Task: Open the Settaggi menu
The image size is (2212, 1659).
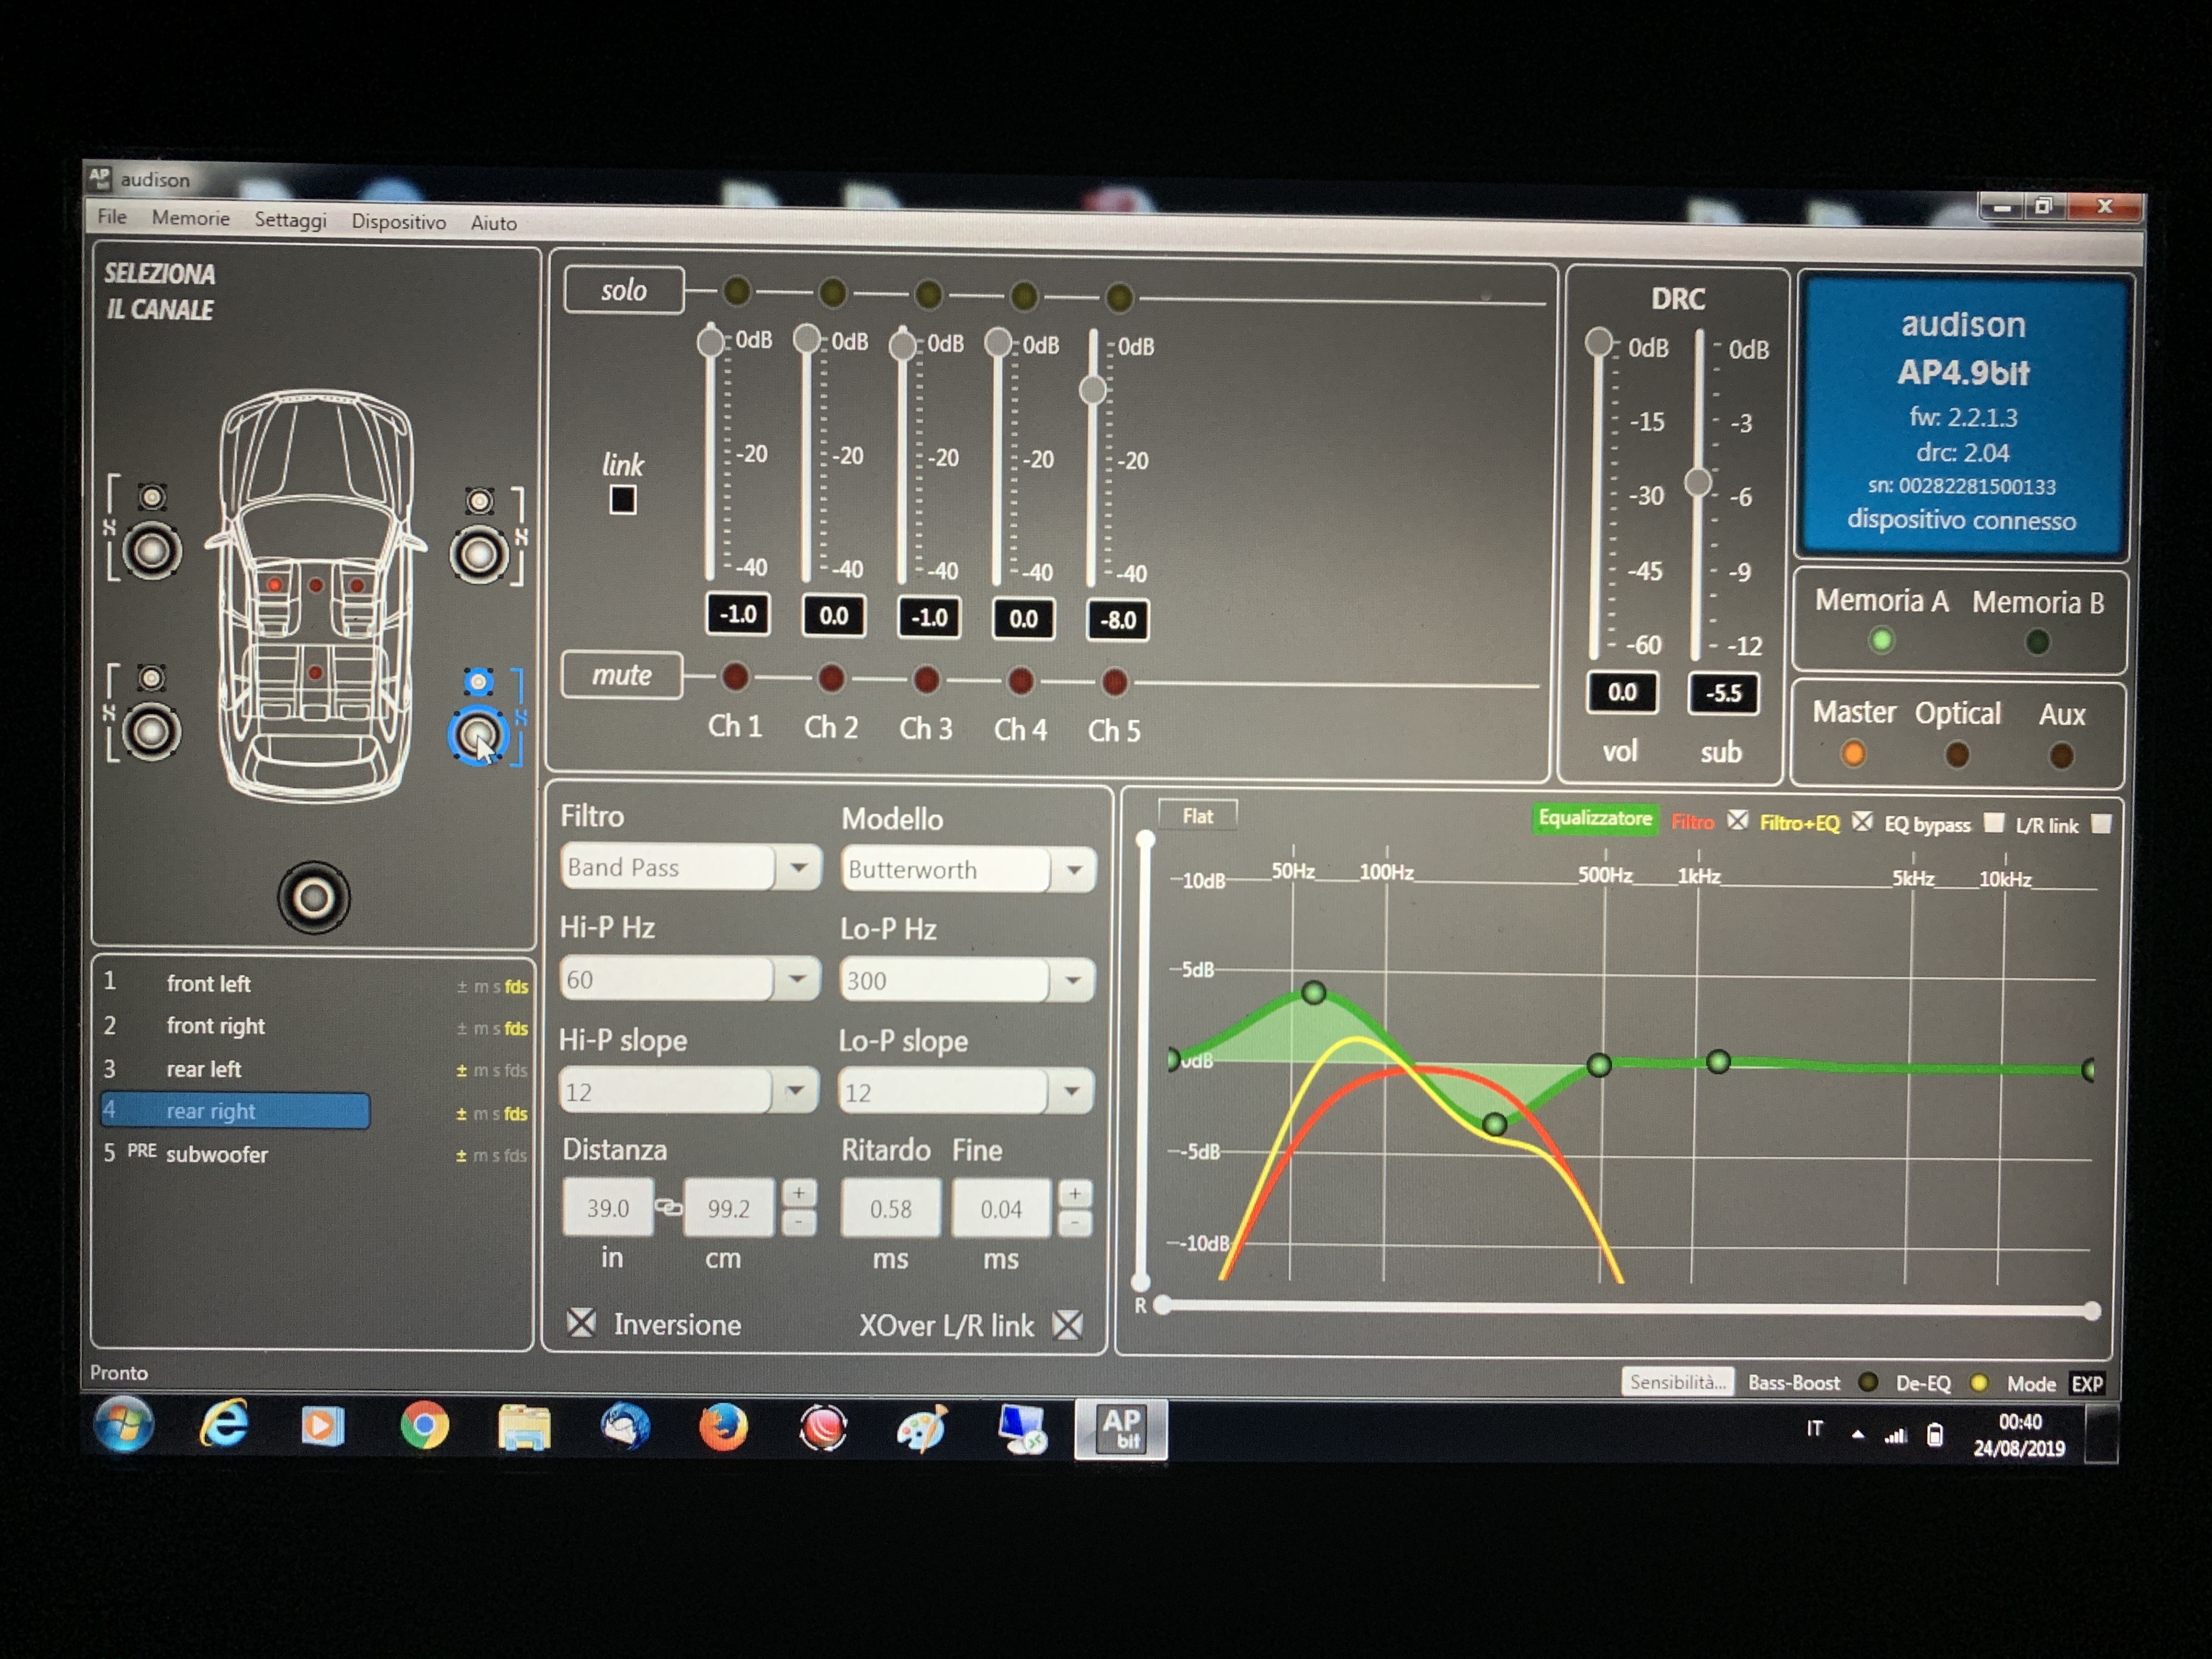Action: (290, 220)
